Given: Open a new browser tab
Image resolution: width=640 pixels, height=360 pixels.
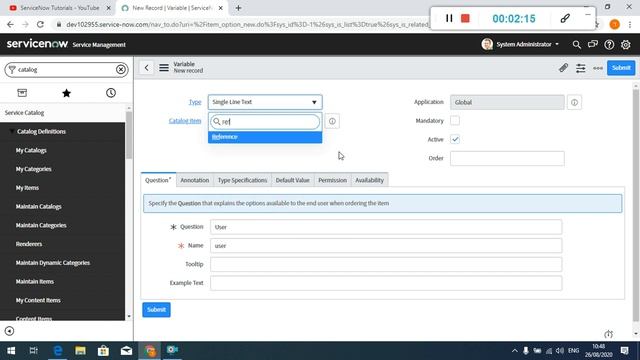Looking at the screenshot, I should [238, 8].
